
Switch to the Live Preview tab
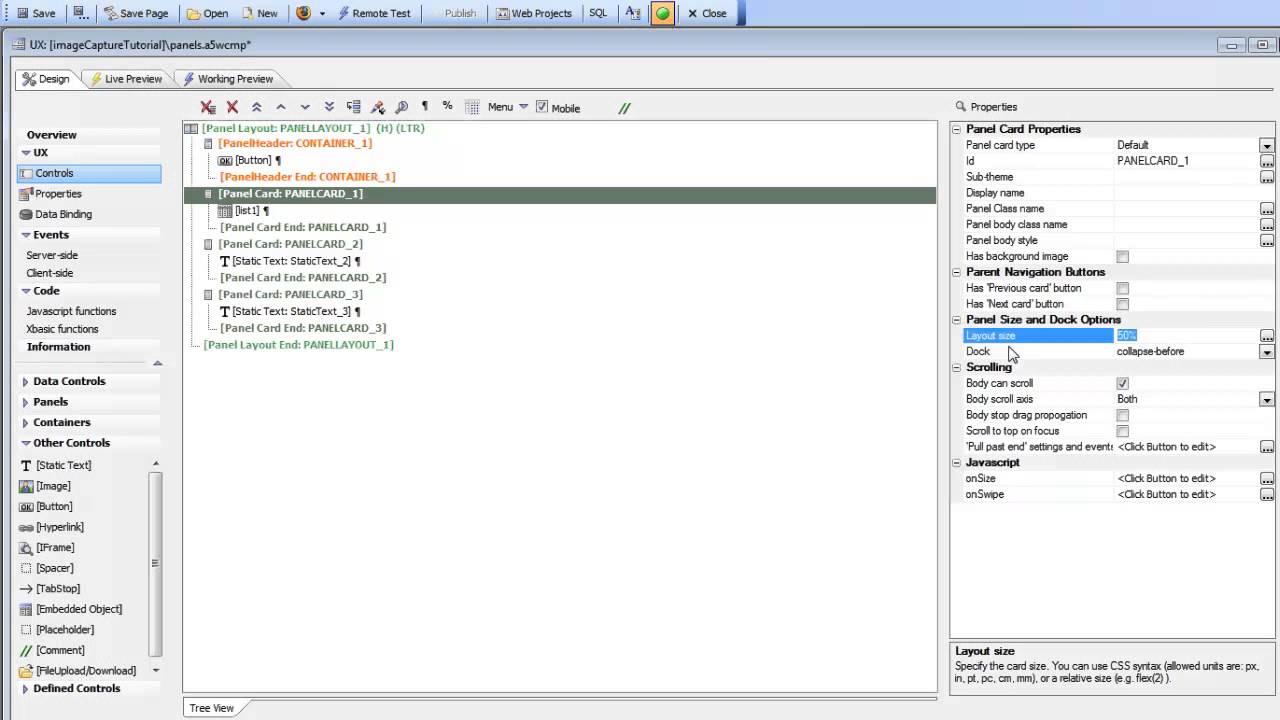tap(125, 79)
